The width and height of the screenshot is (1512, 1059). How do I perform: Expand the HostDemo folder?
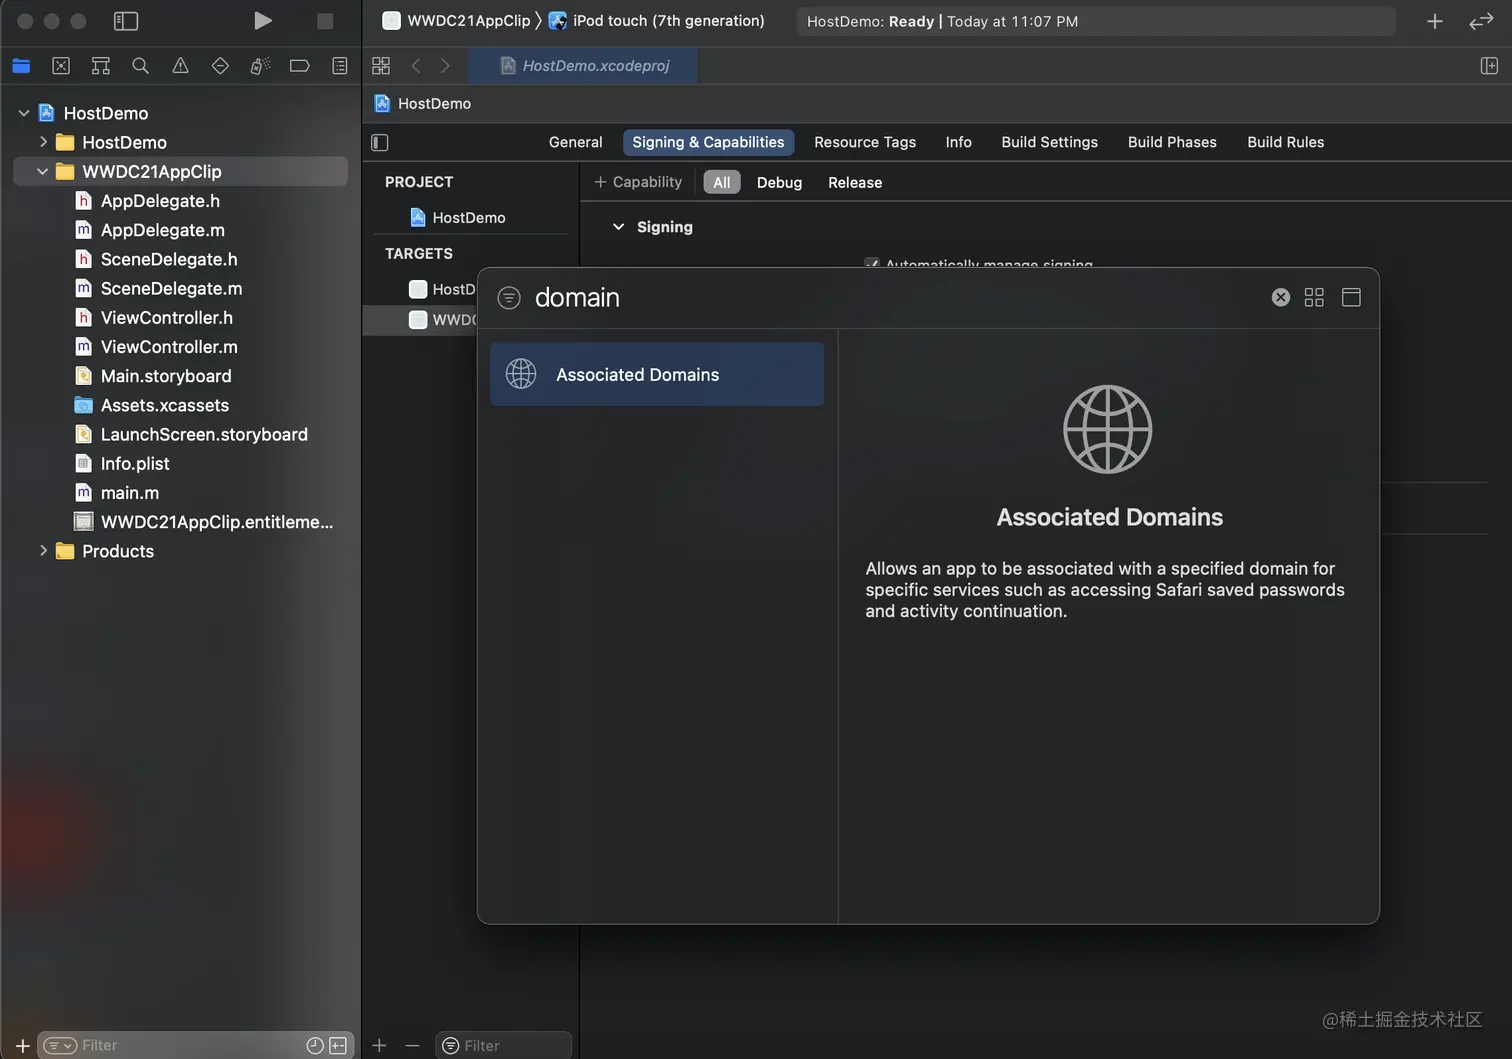pyautogui.click(x=43, y=142)
